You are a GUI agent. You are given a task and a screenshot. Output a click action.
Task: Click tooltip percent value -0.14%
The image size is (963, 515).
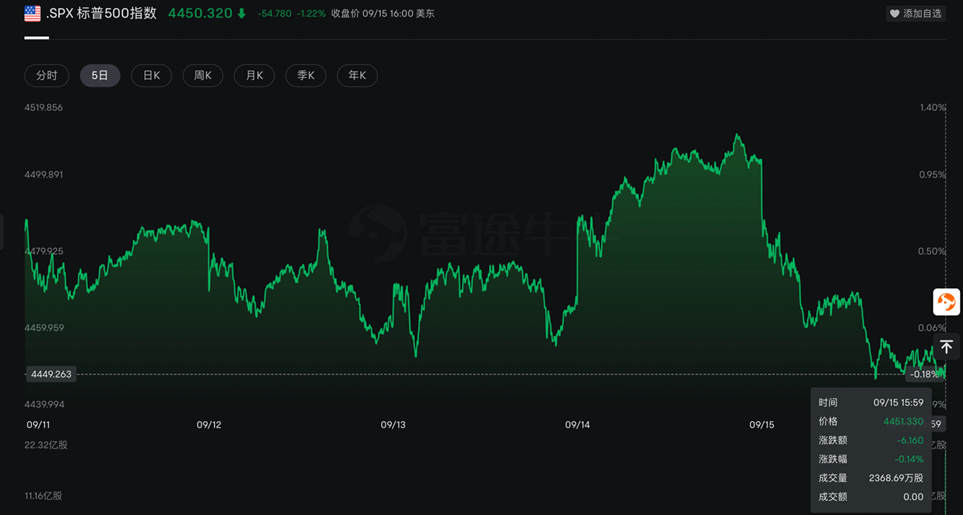(908, 459)
